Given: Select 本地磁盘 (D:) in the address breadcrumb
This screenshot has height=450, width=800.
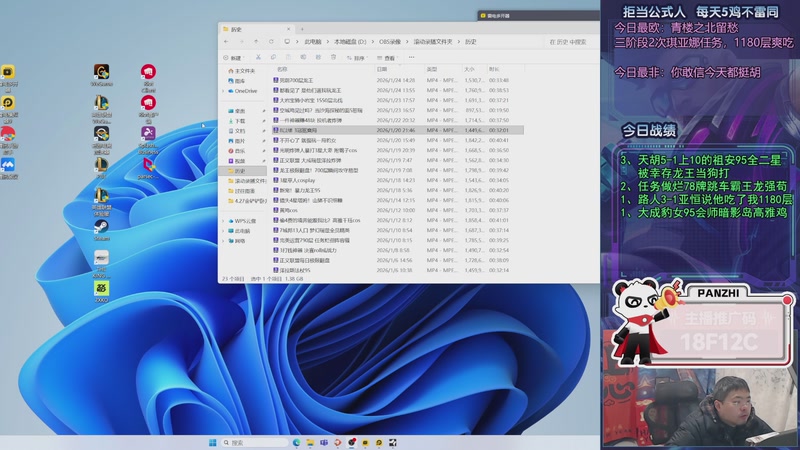Looking at the screenshot, I should (x=350, y=42).
